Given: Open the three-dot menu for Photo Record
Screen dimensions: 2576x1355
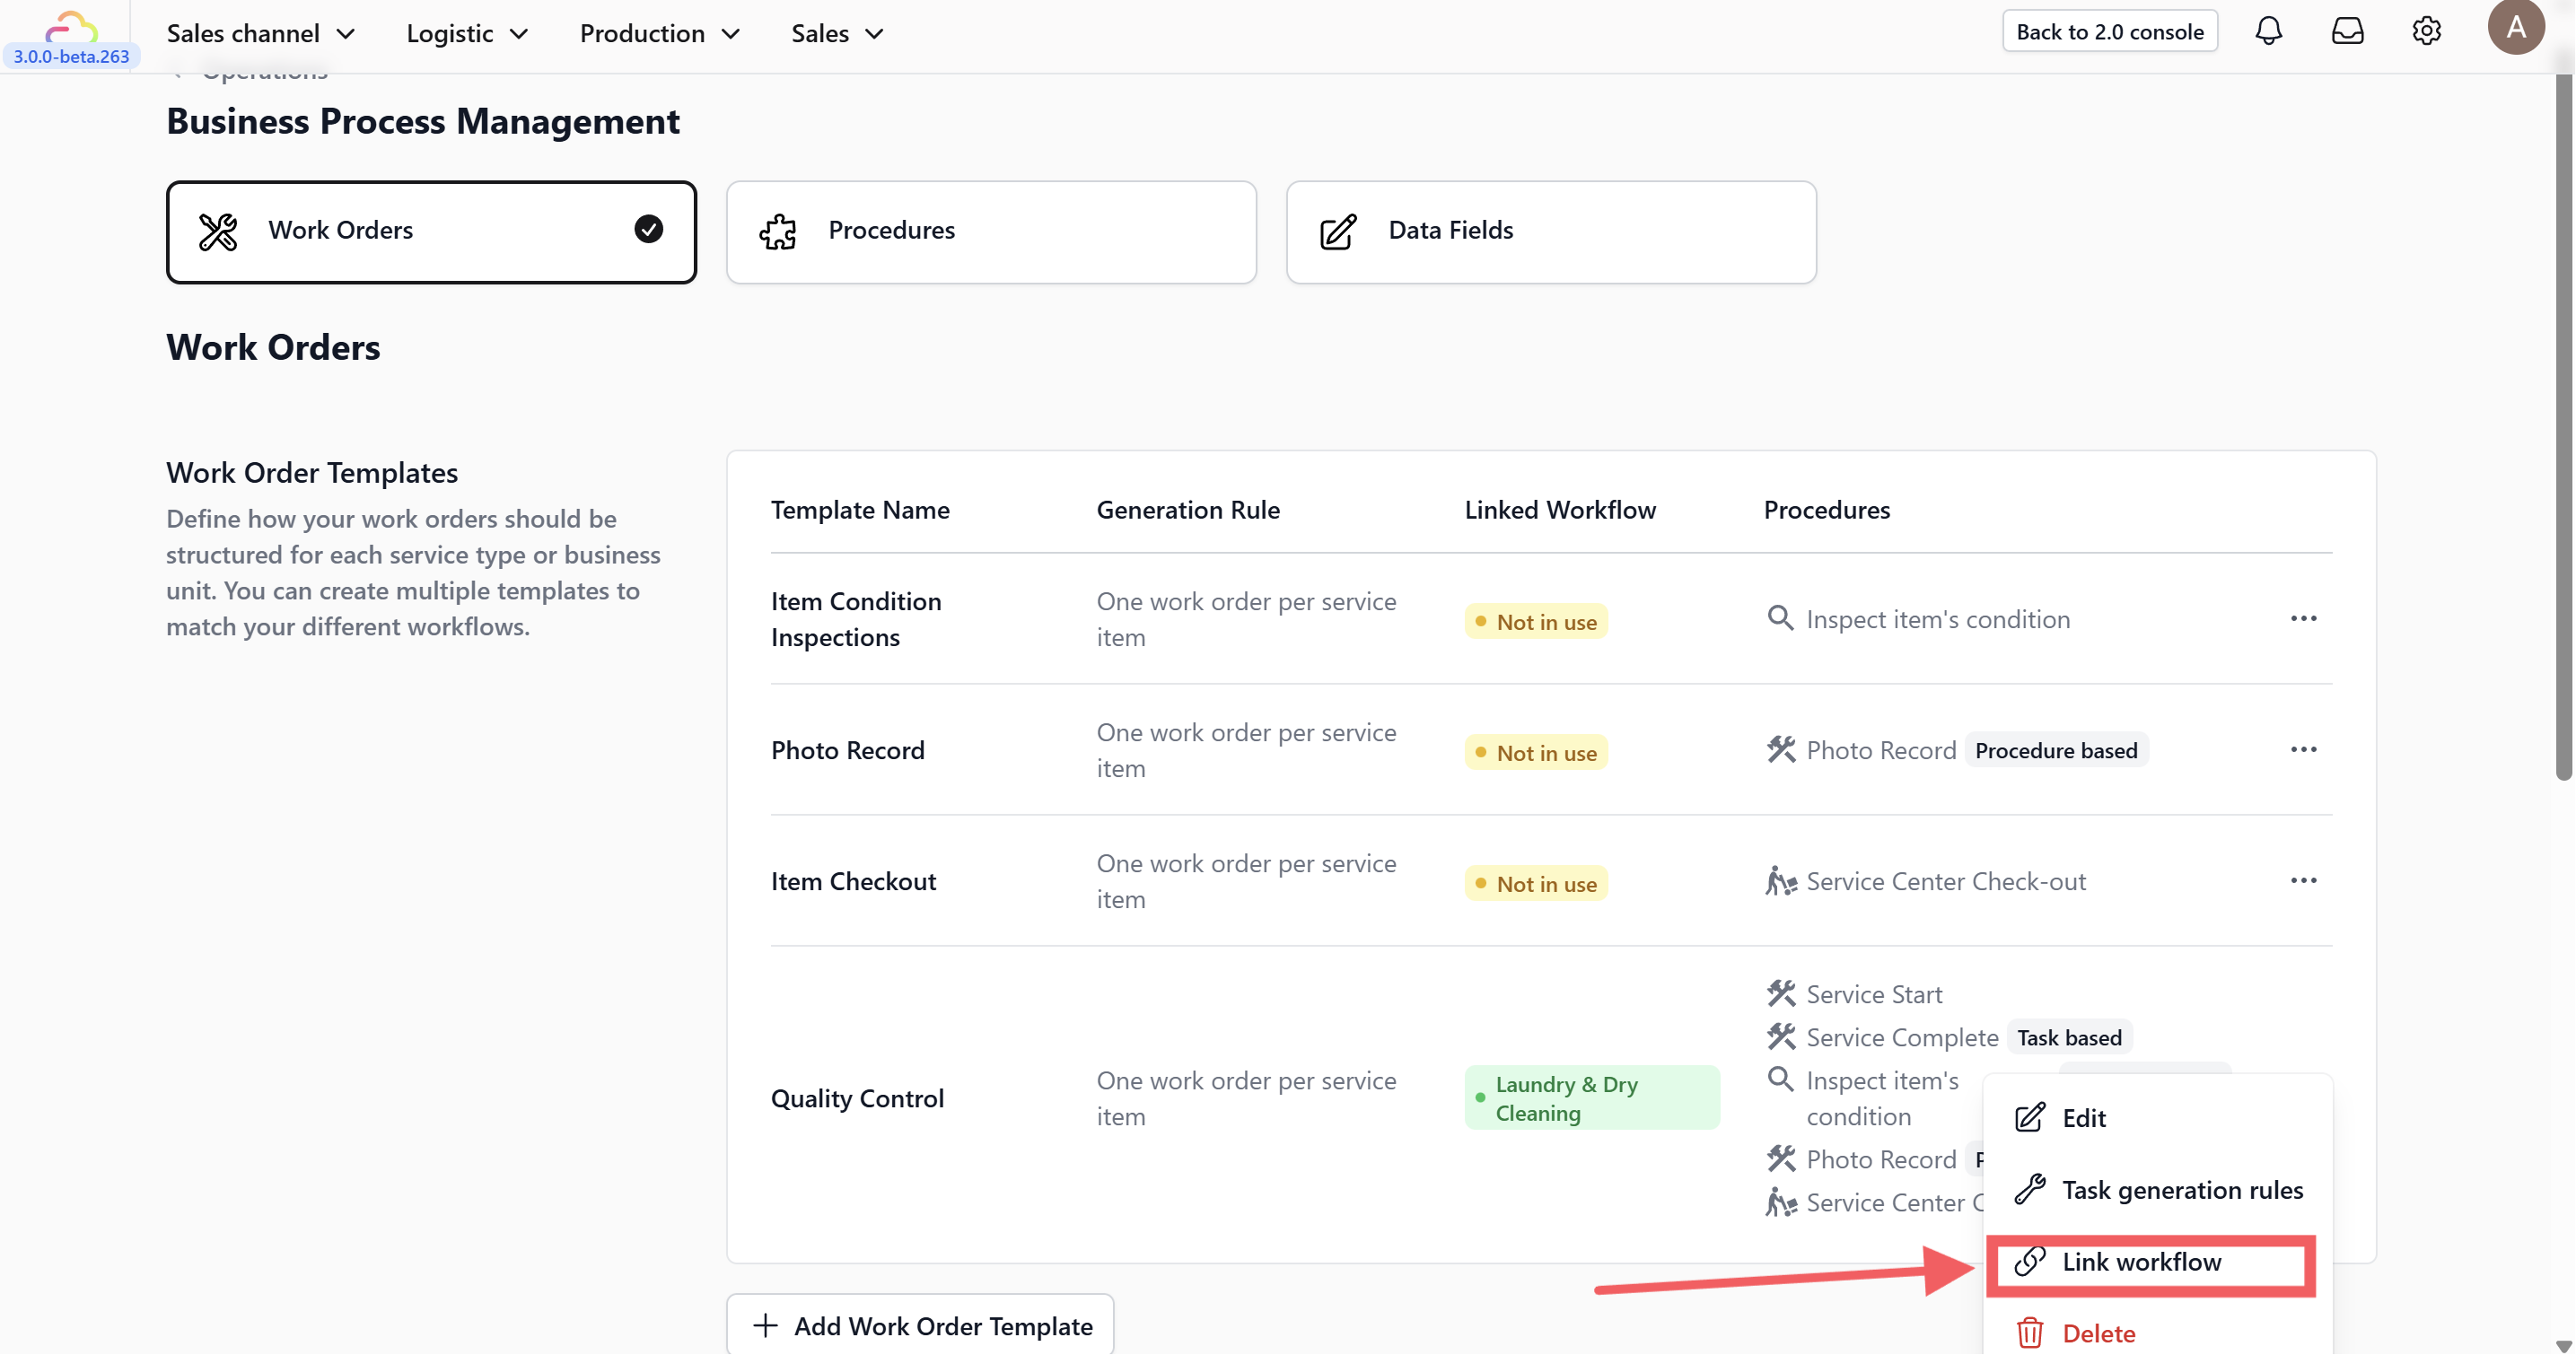Looking at the screenshot, I should coord(2303,749).
